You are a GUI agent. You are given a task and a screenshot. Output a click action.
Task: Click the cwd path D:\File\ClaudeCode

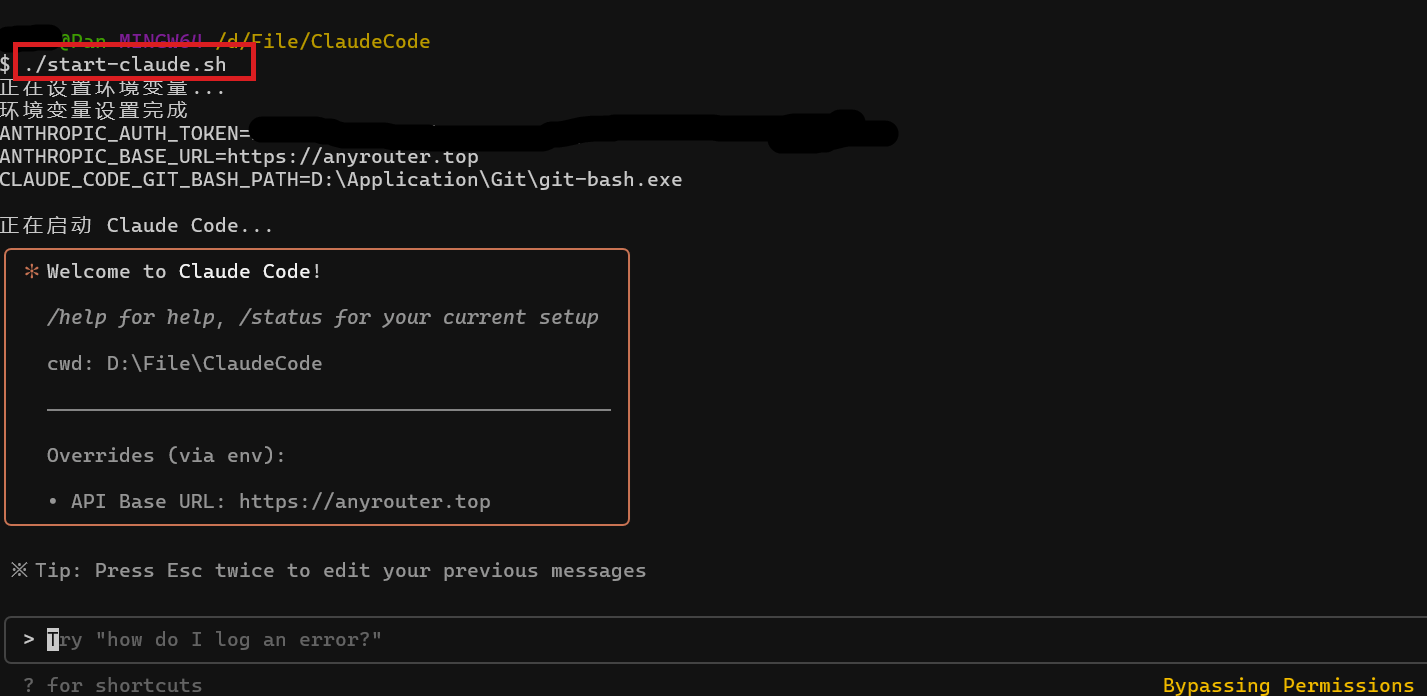click(x=215, y=363)
